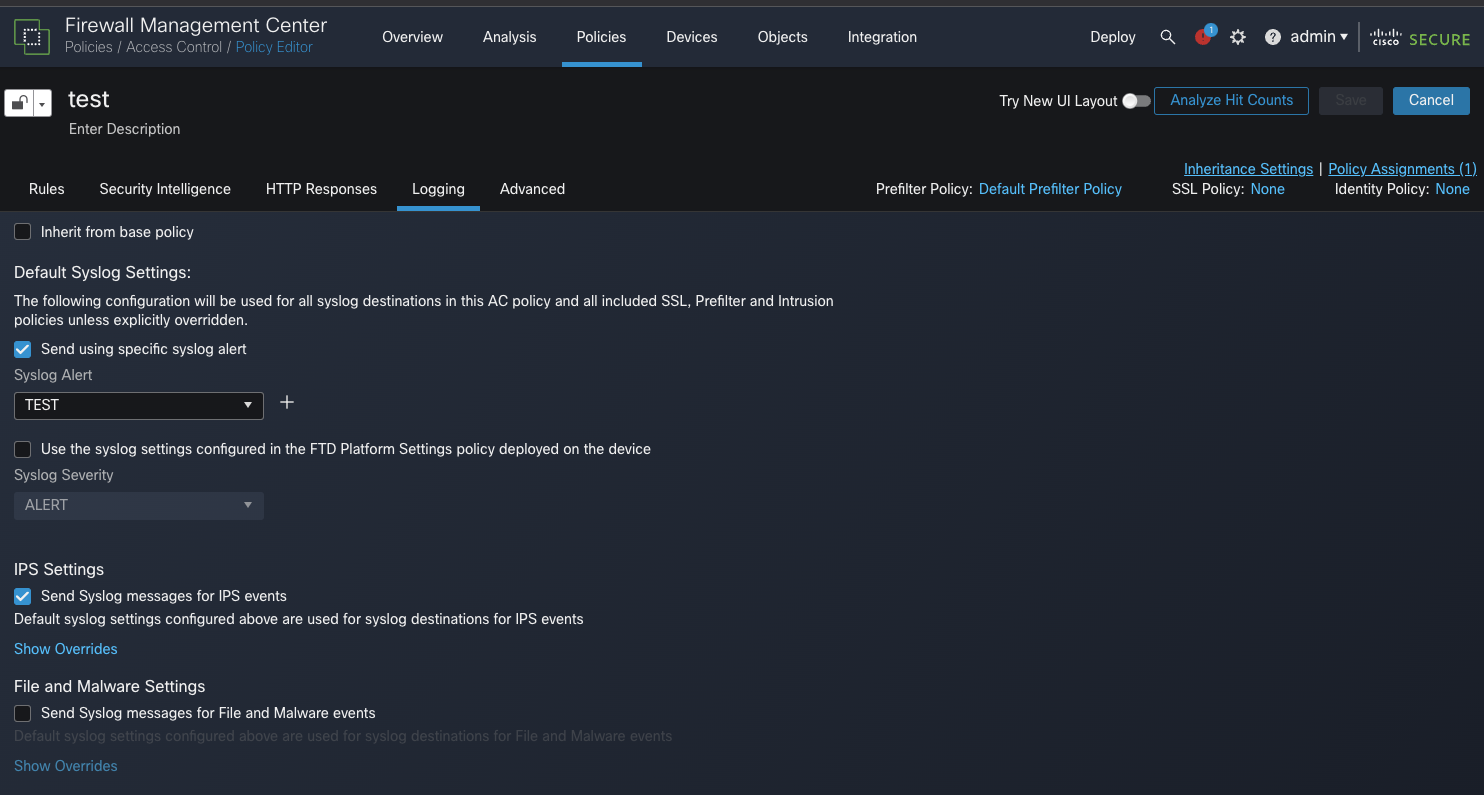Open the search with the magnifier icon
The width and height of the screenshot is (1484, 795).
[1168, 37]
